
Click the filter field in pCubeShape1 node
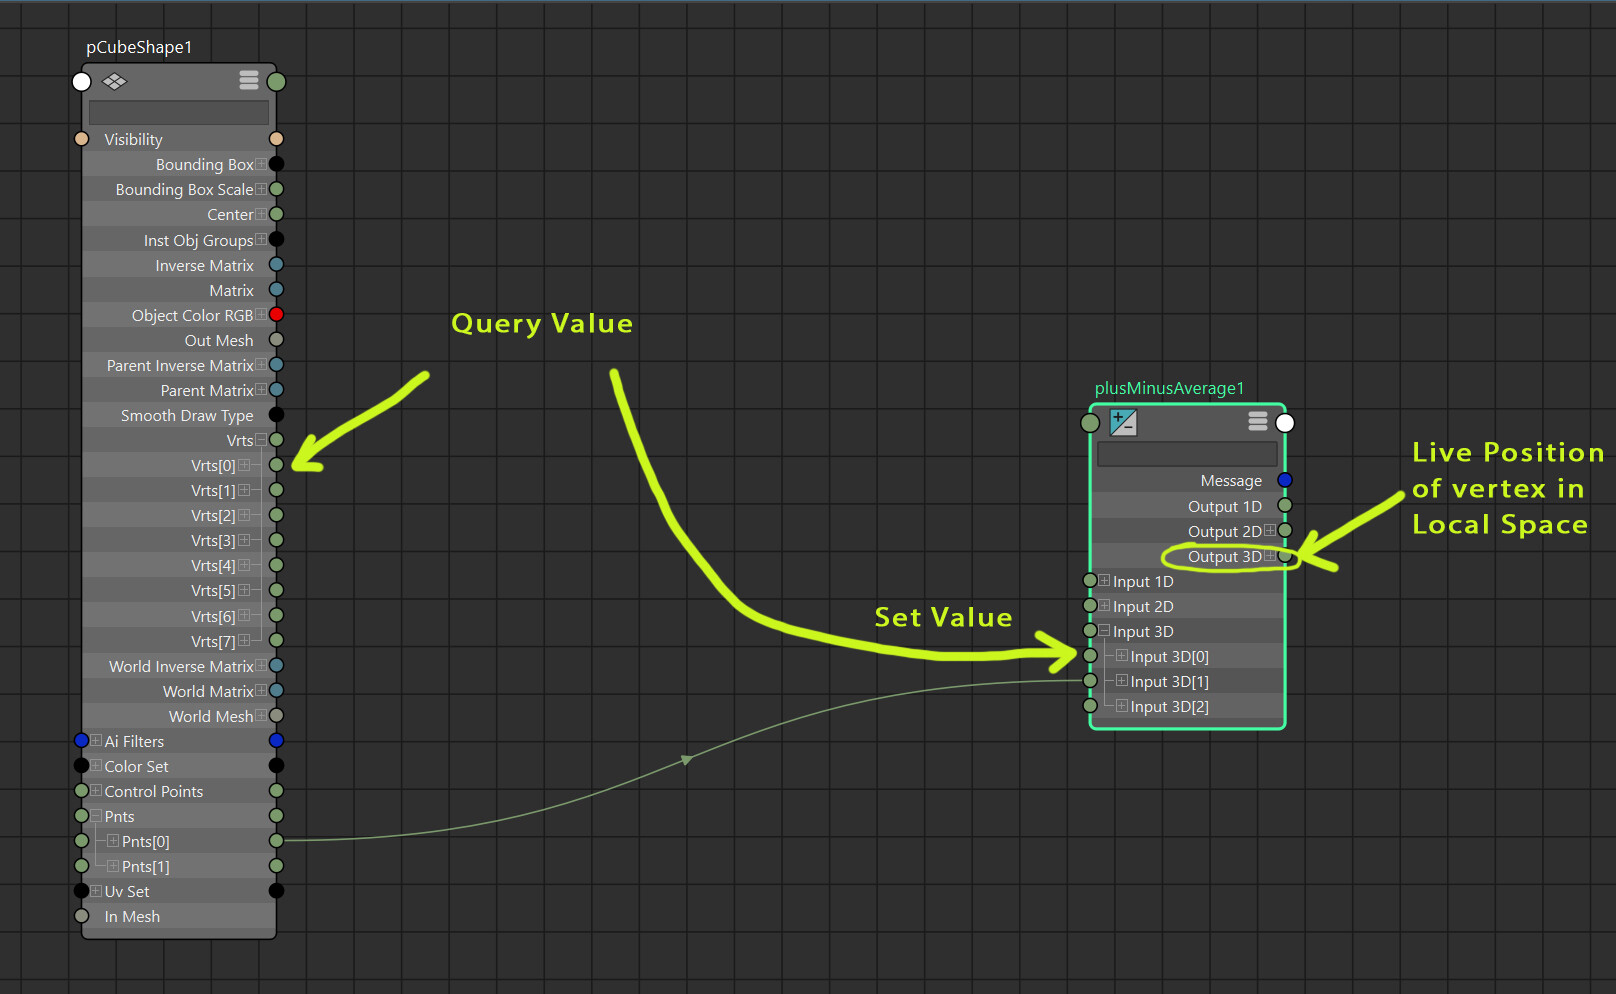179,112
